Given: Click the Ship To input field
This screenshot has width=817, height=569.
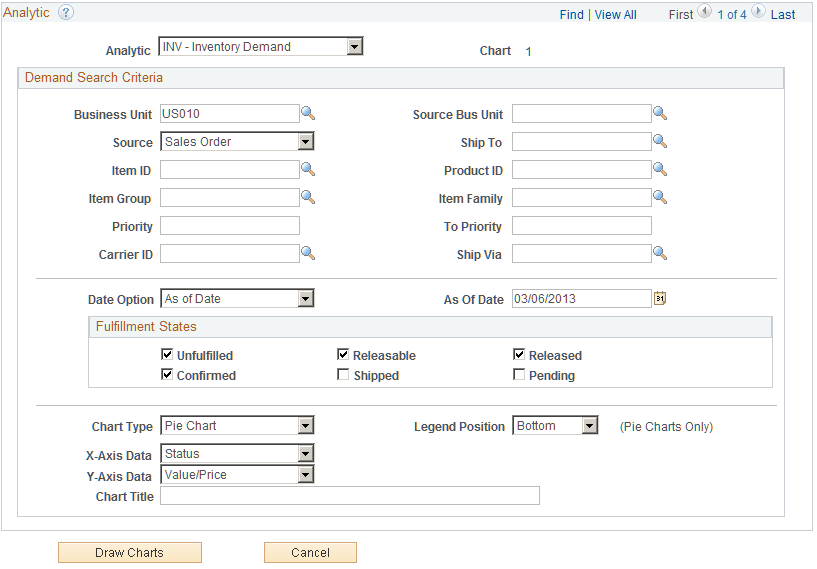Looking at the screenshot, I should [x=581, y=142].
